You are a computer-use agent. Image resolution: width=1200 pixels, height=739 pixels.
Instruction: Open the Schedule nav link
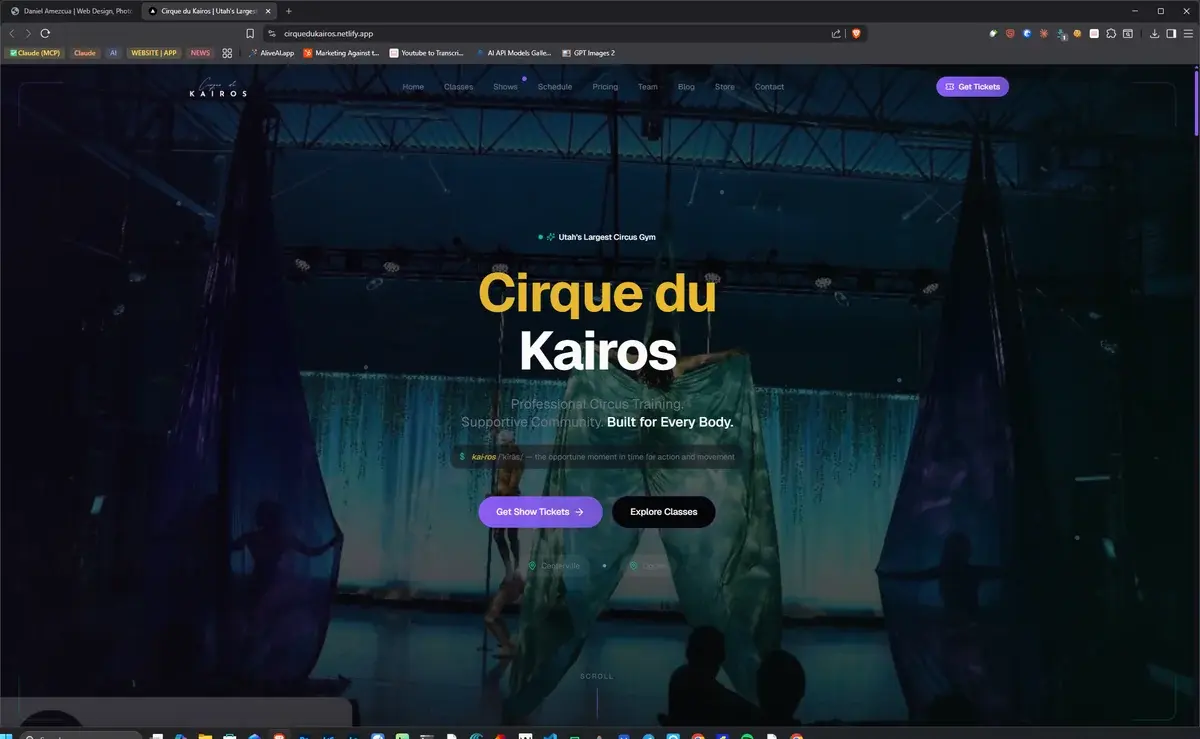tap(555, 87)
